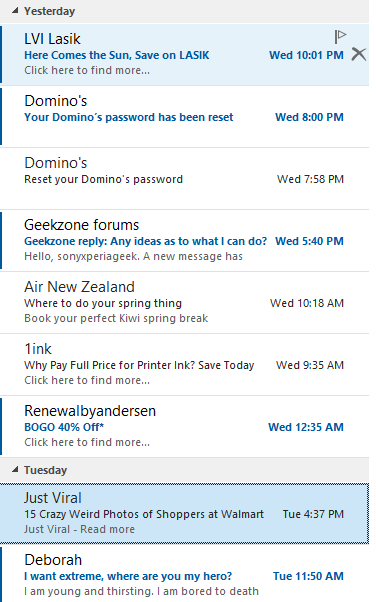Collapse the Tuesday group triangle
This screenshot has height=602, width=376.
point(15,469)
